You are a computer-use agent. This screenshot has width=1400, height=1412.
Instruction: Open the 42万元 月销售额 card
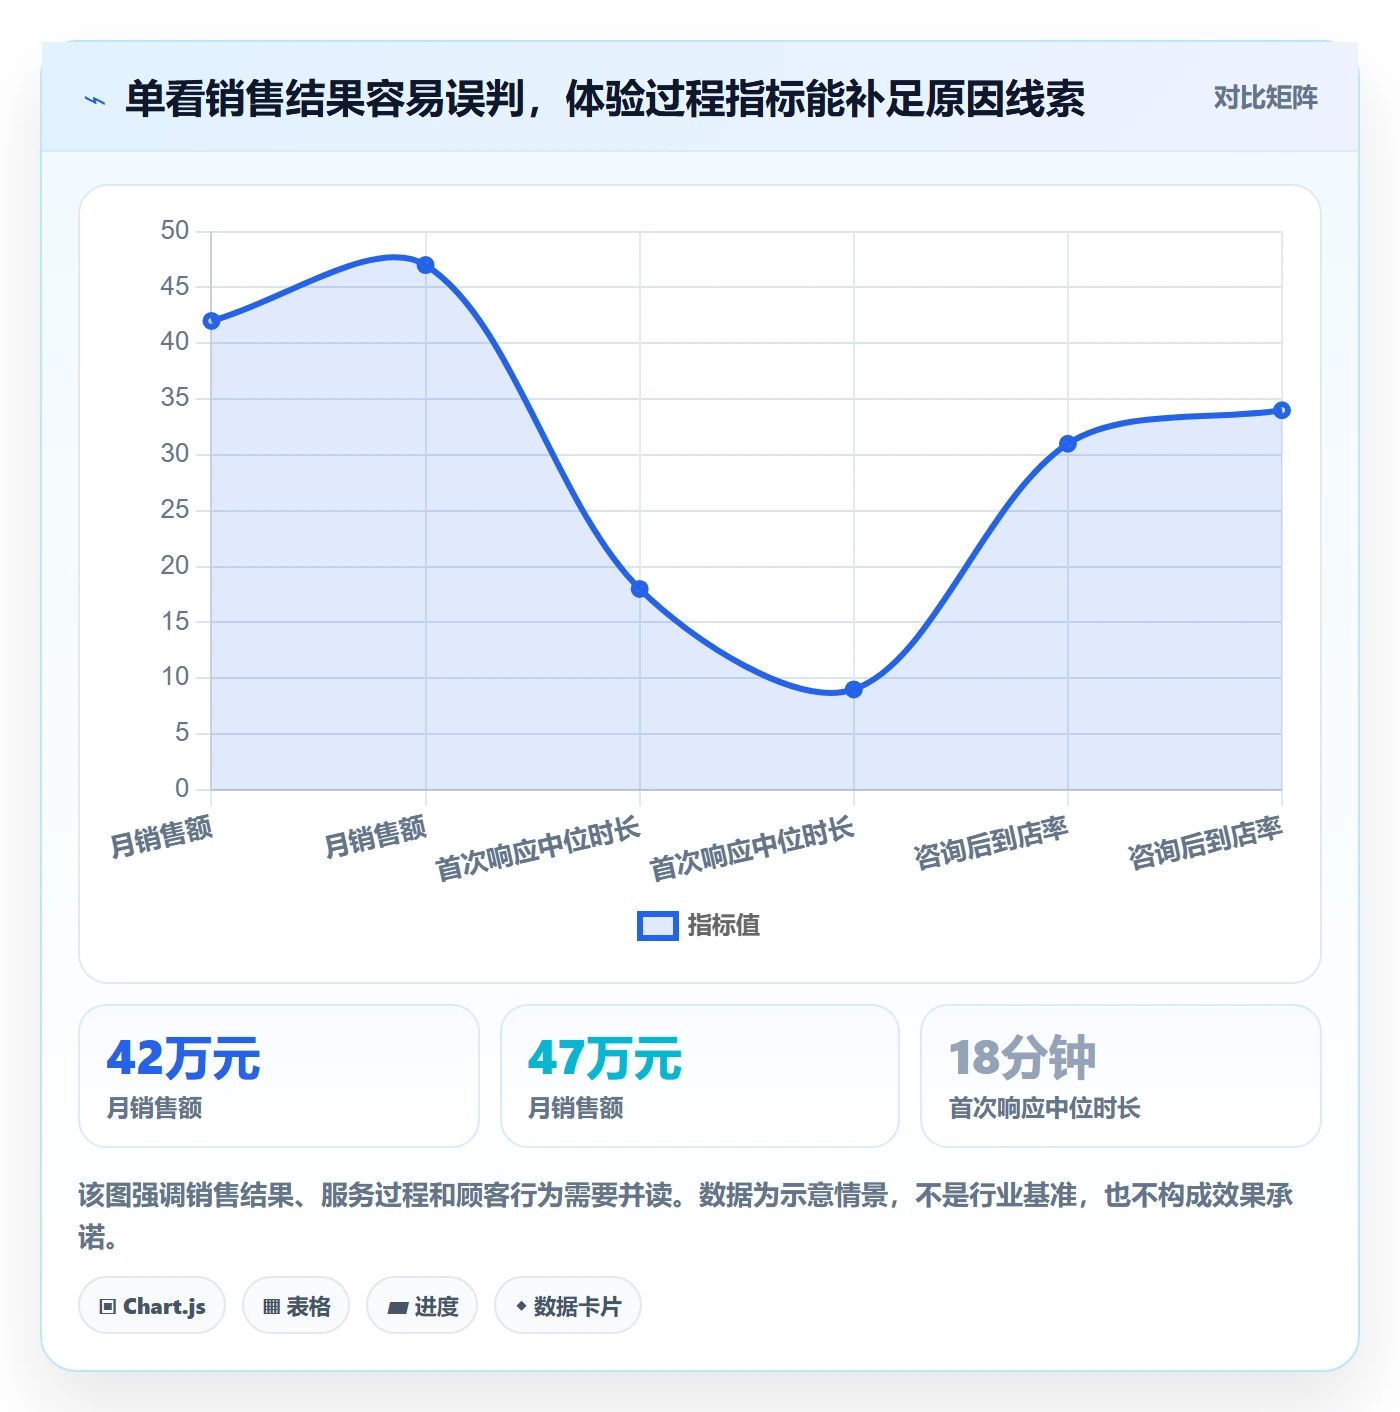coord(279,1076)
